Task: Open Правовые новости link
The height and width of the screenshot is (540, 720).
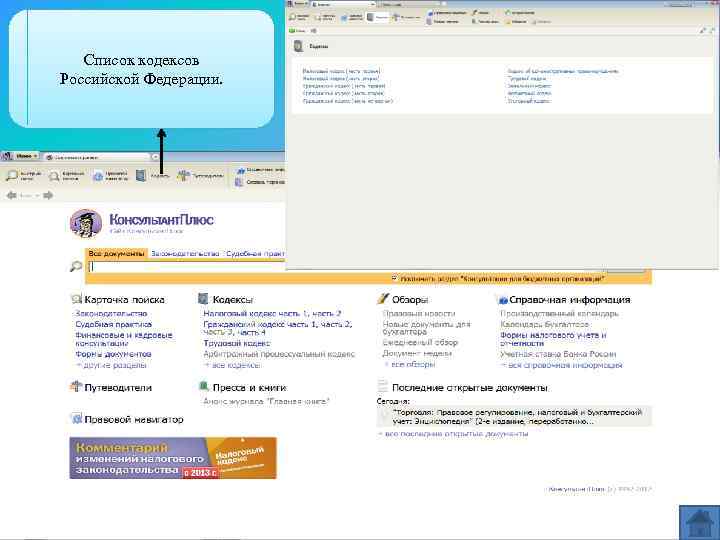Action: (419, 314)
